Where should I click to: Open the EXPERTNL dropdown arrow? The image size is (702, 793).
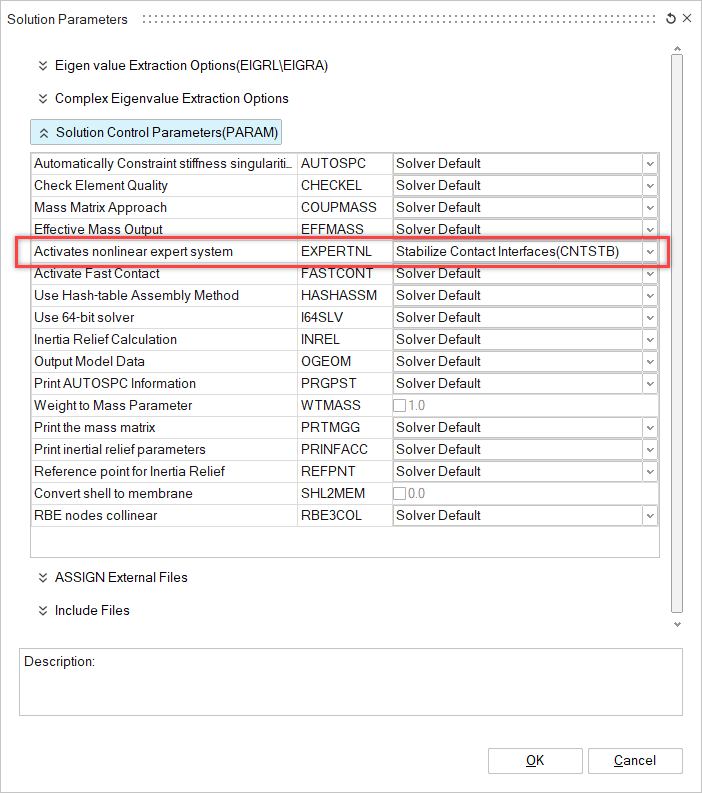pos(649,251)
